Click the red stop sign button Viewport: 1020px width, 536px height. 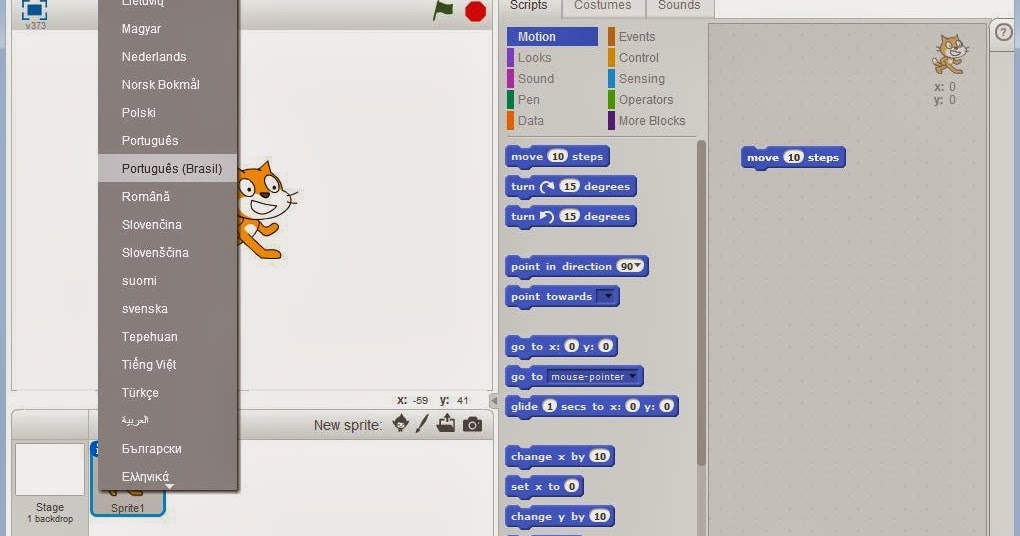pos(476,12)
